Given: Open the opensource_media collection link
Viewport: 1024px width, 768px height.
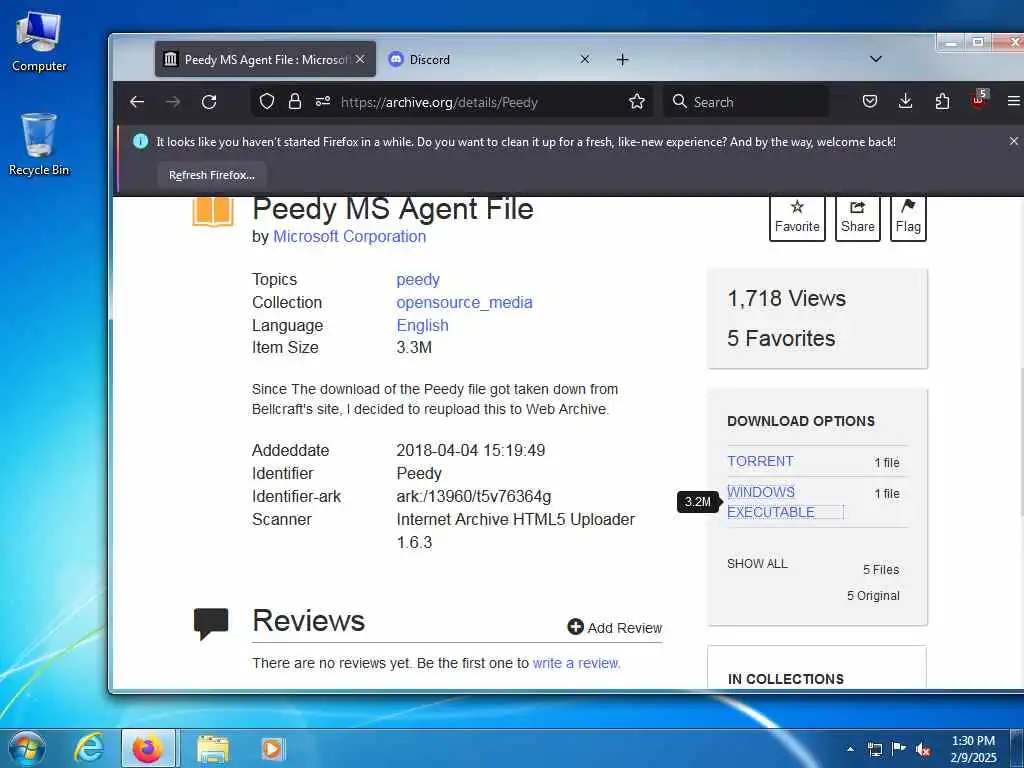Looking at the screenshot, I should tap(464, 302).
